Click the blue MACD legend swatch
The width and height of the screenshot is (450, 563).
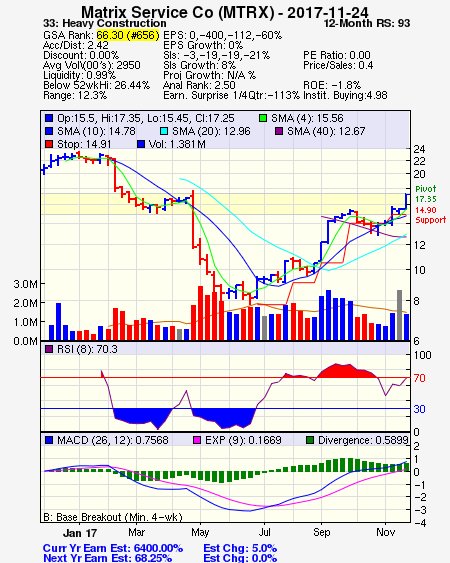click(x=49, y=440)
